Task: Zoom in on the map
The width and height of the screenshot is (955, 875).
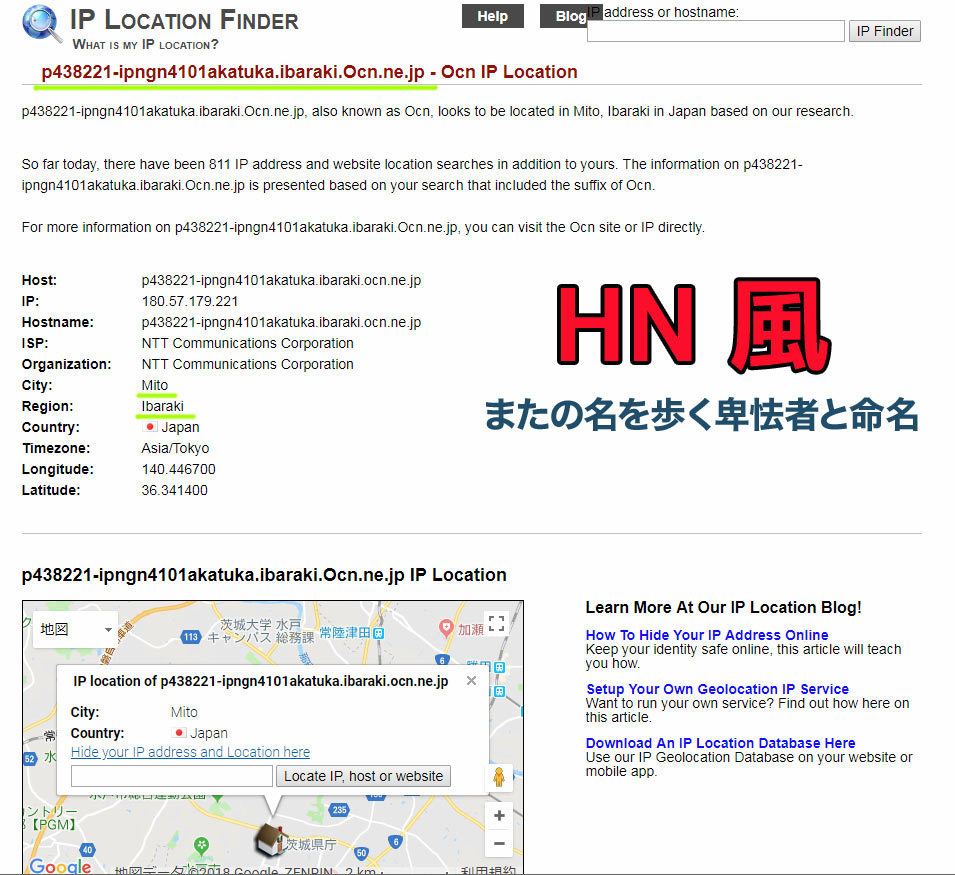Action: (x=499, y=816)
